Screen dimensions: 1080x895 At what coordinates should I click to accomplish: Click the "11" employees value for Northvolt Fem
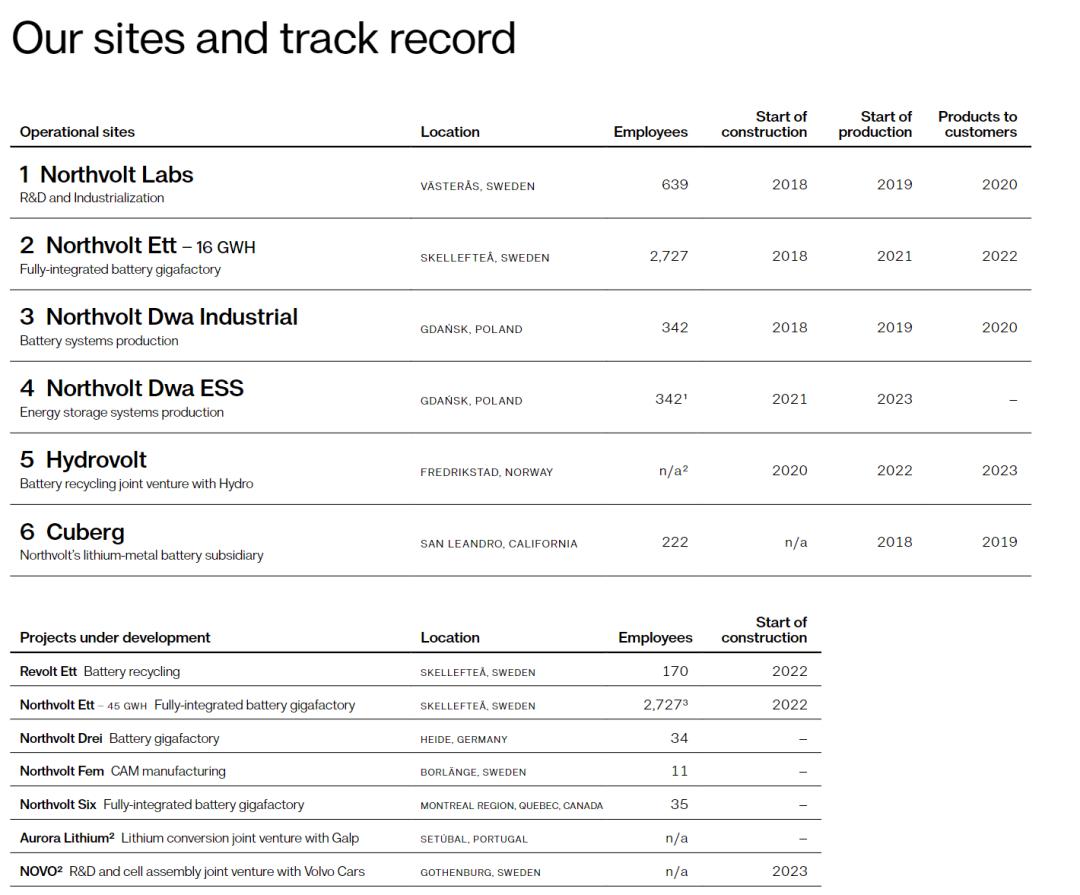680,771
